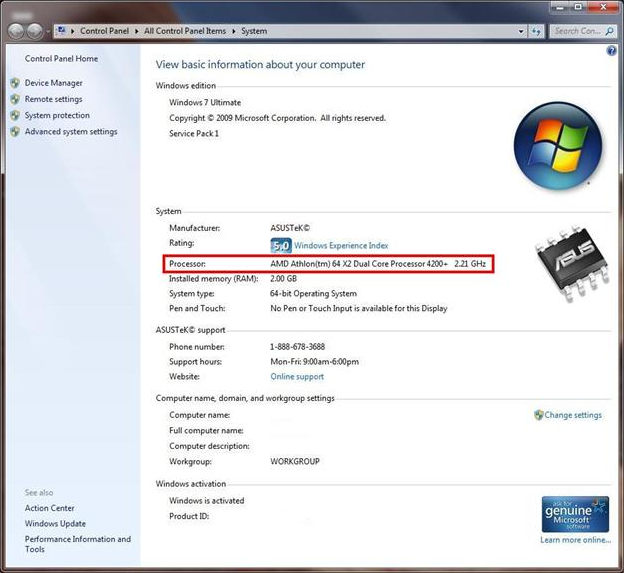Select the 2.00 GB installed memory value
Image resolution: width=624 pixels, height=573 pixels.
(x=283, y=279)
